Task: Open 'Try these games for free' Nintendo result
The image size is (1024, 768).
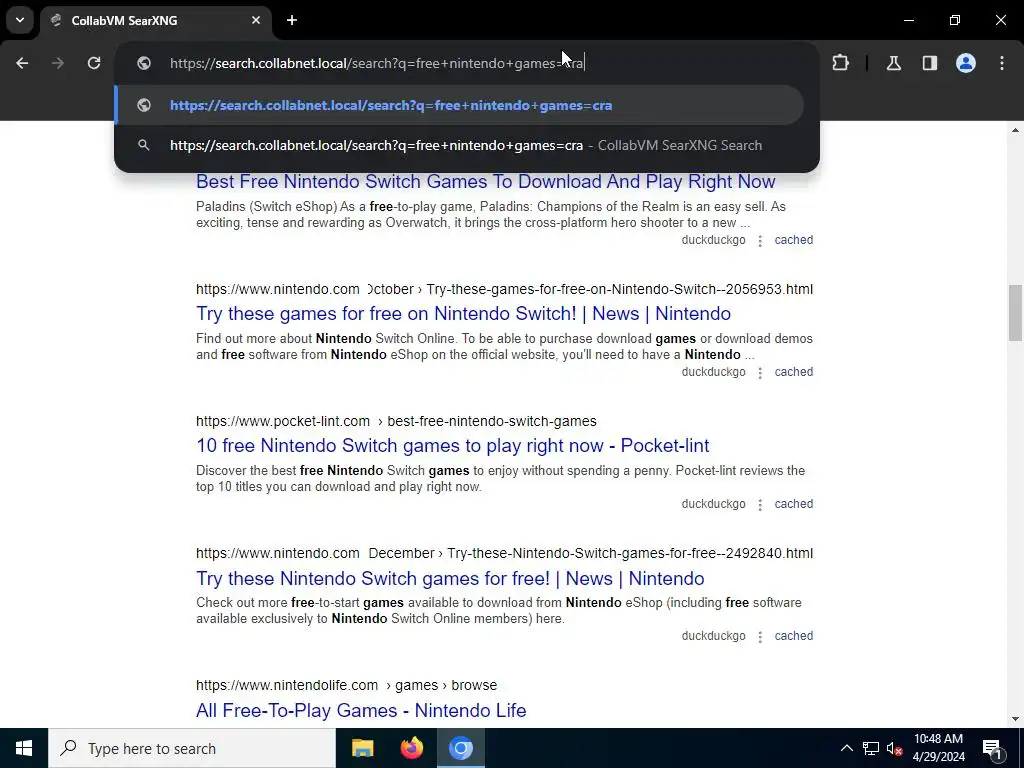Action: (x=464, y=313)
